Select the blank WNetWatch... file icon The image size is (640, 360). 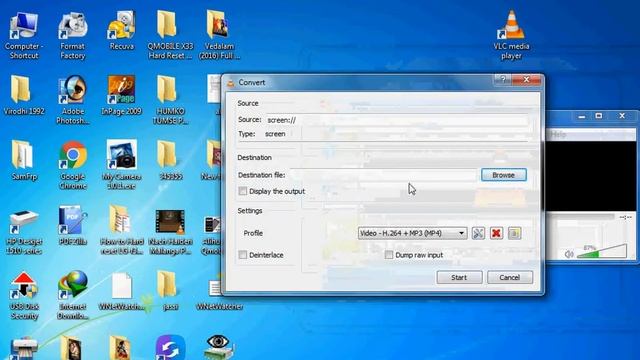121,291
